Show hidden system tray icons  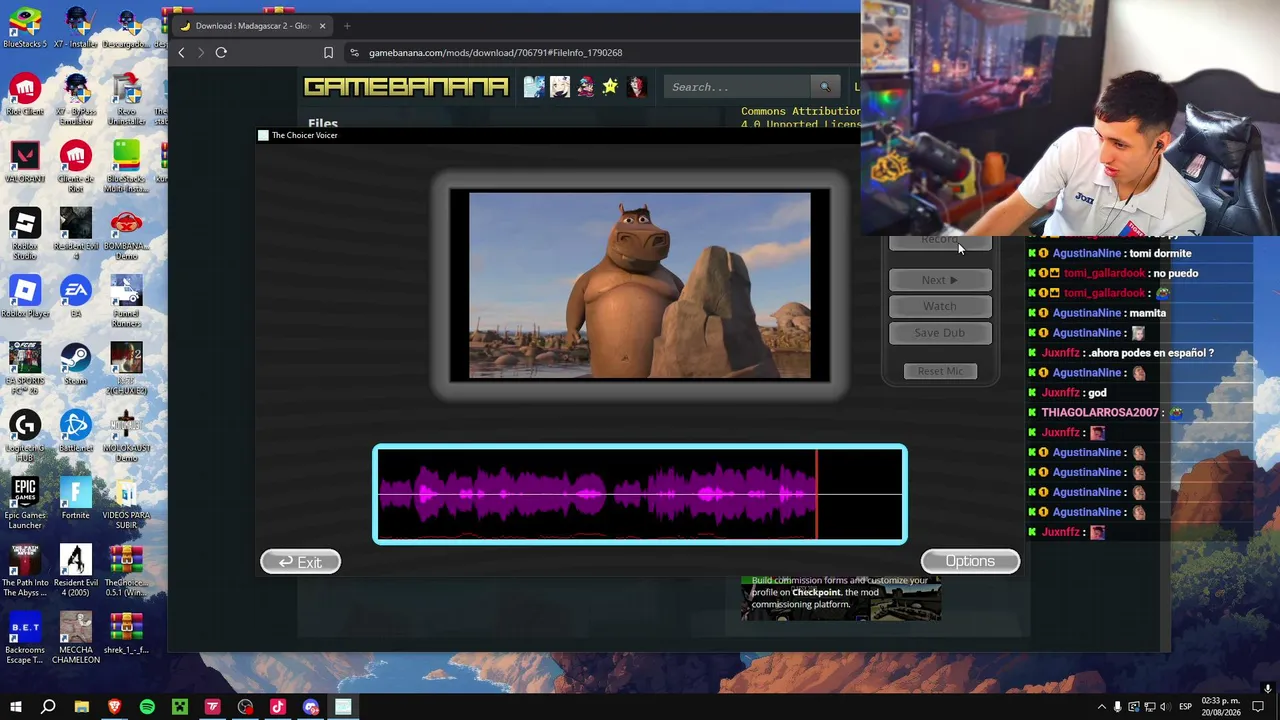[x=1102, y=707]
